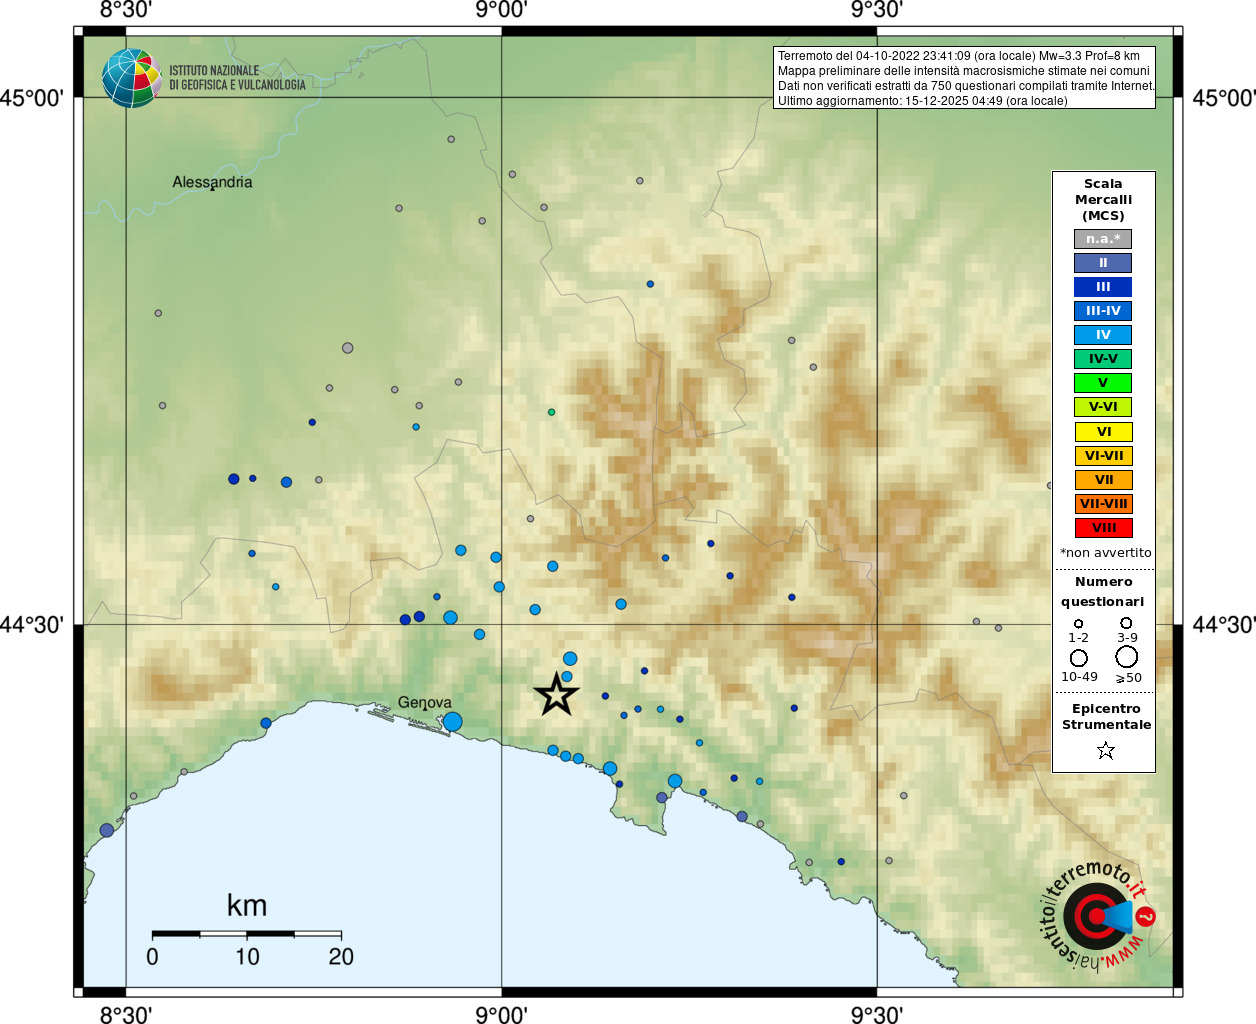1256x1024 pixels.
Task: Click the star symbol in the legend
Action: 1105,750
